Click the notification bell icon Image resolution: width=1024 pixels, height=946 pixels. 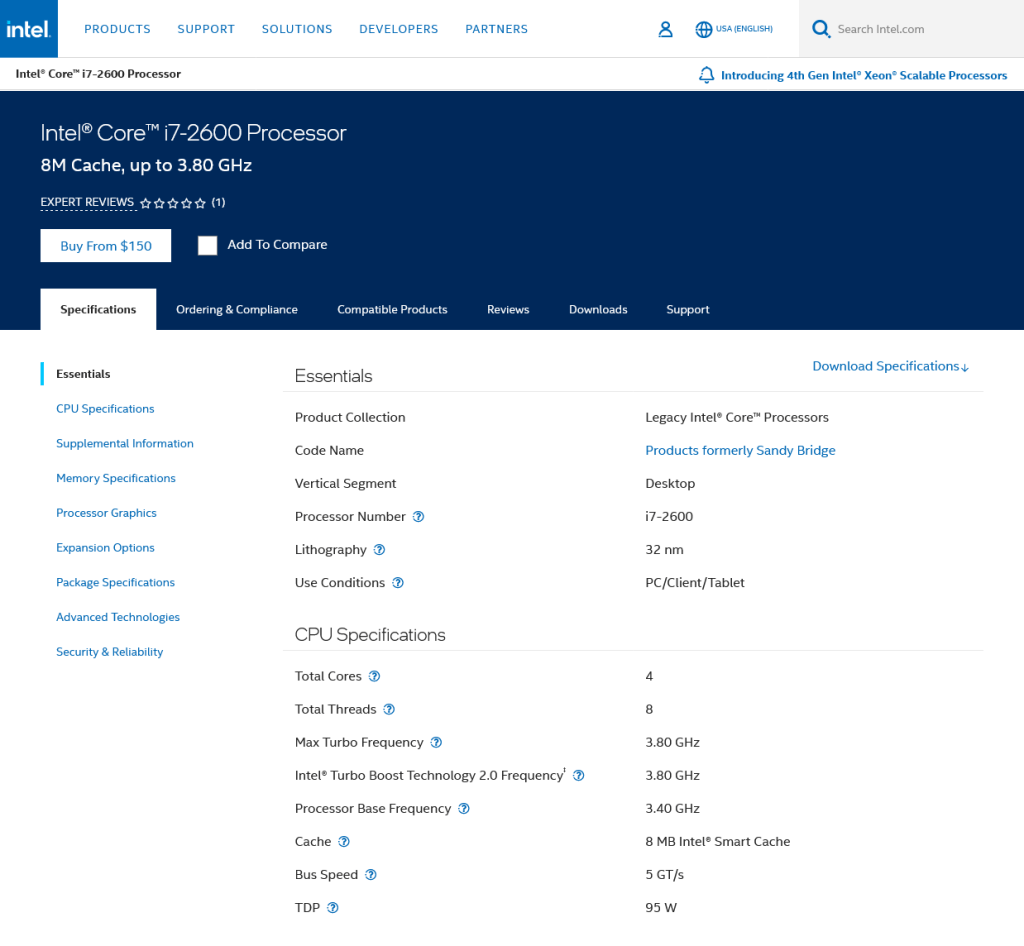(707, 75)
